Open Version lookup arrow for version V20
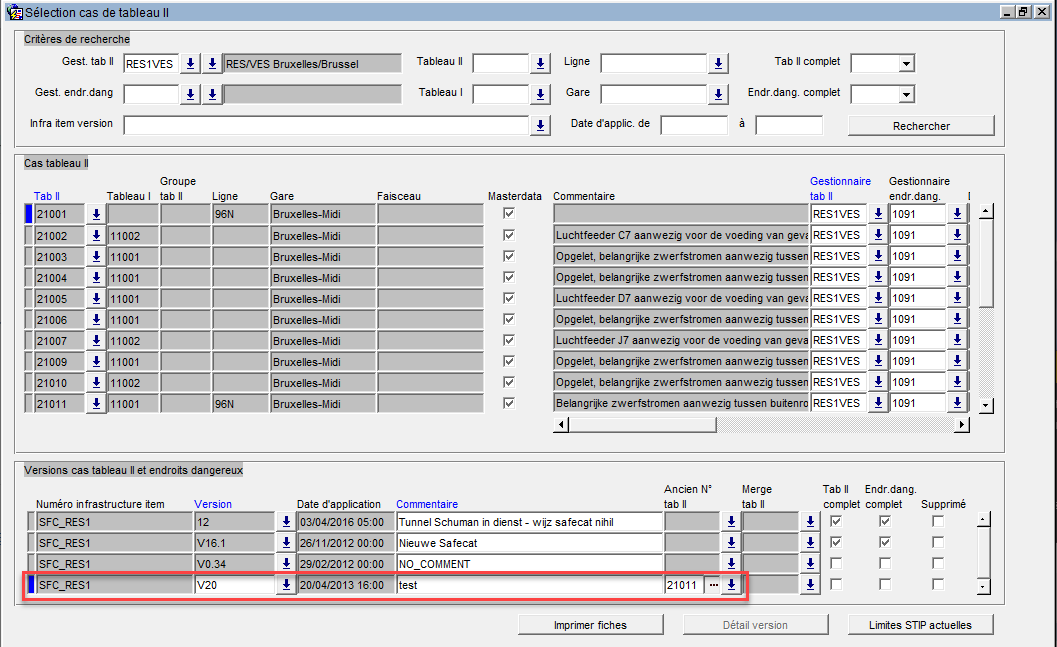This screenshot has width=1057, height=647. click(x=286, y=584)
